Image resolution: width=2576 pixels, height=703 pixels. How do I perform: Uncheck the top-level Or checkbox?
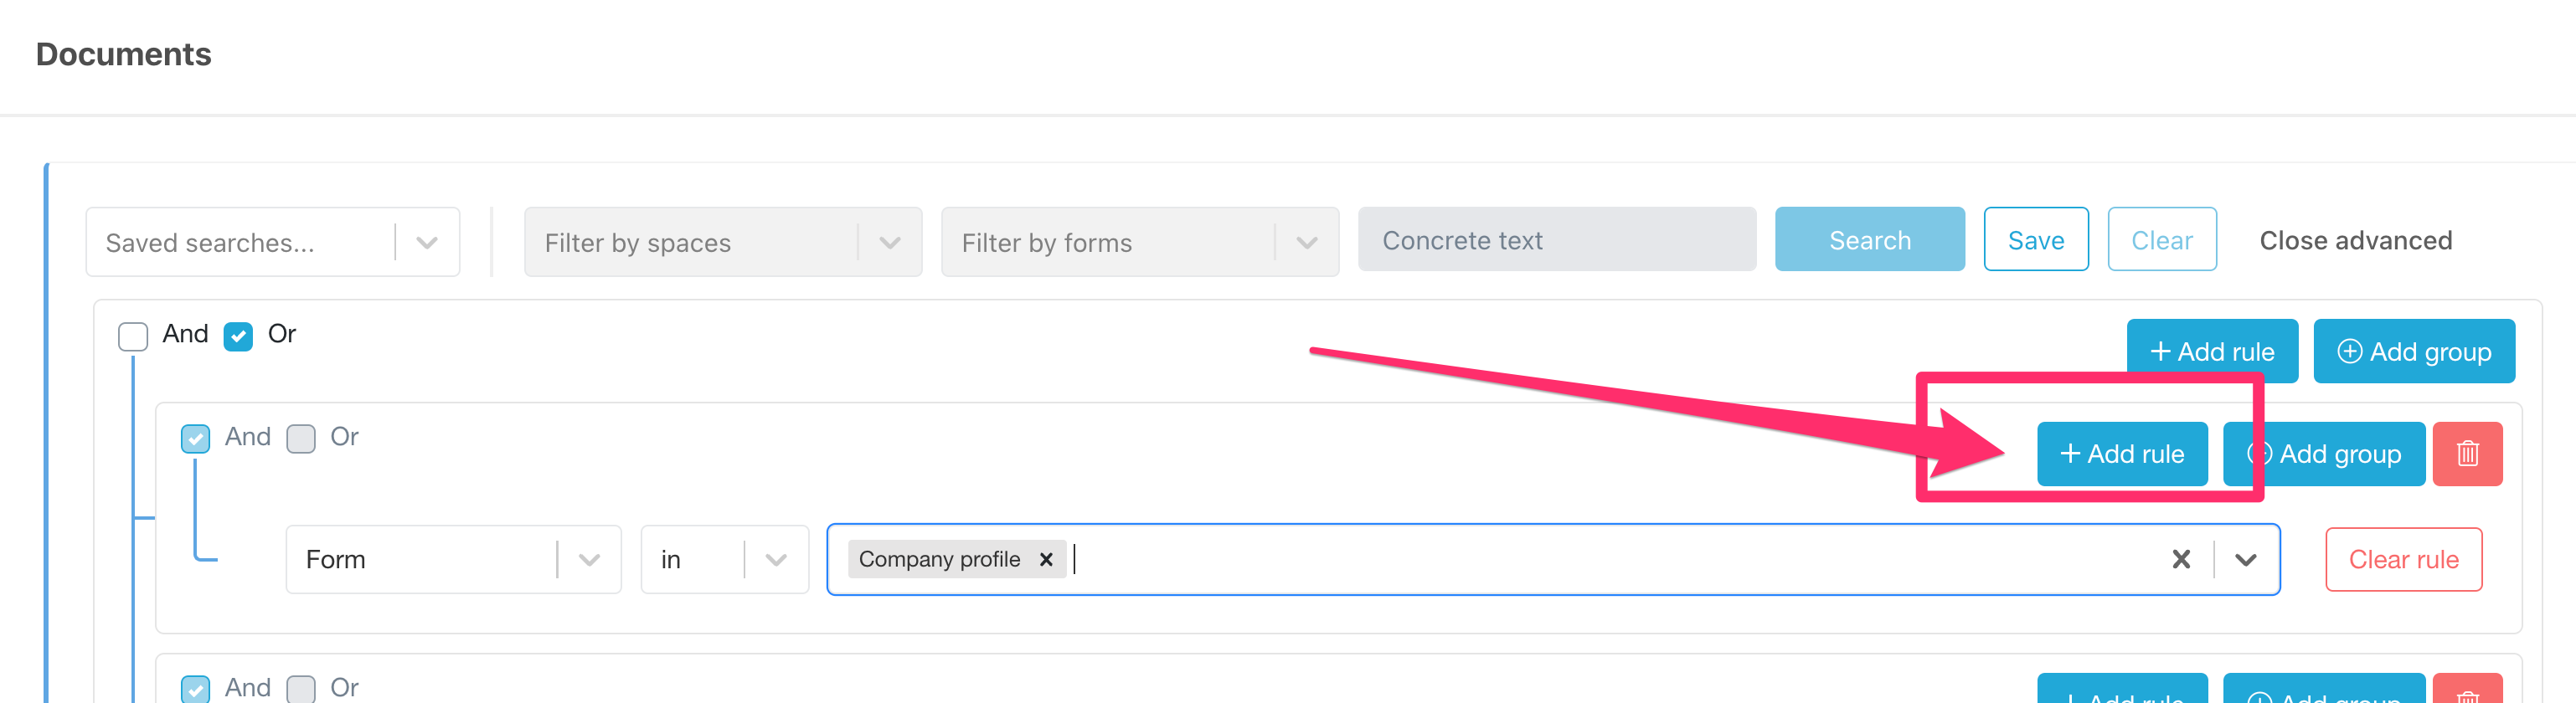tap(238, 336)
